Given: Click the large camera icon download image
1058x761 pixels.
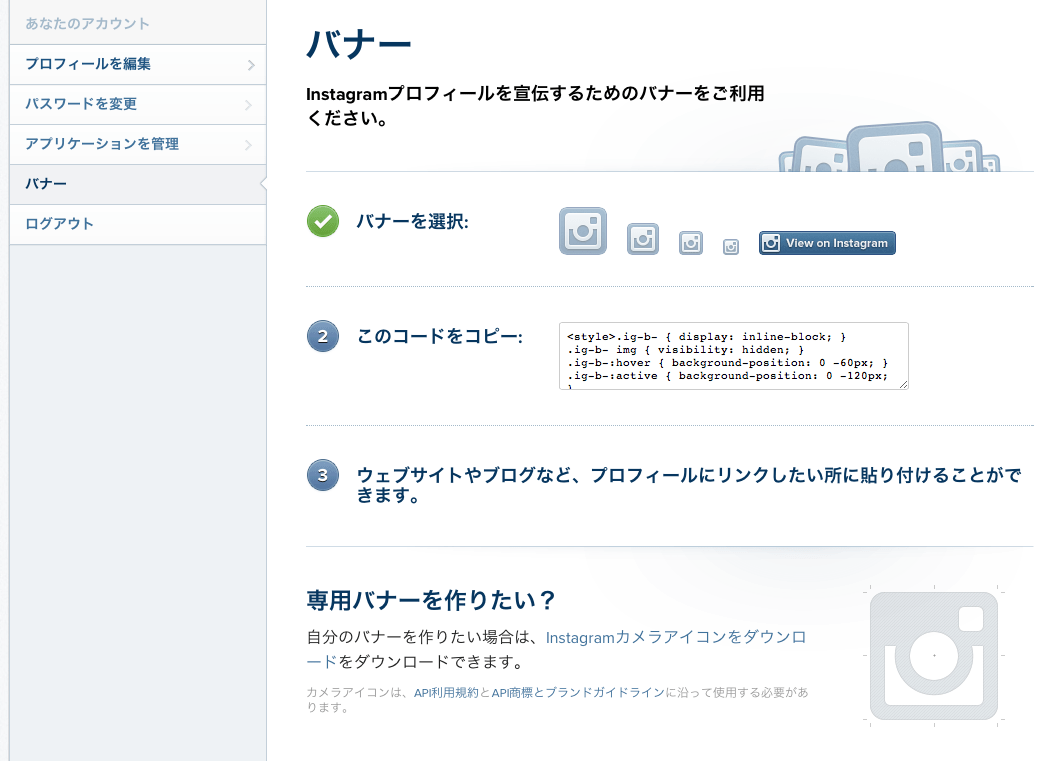Looking at the screenshot, I should pos(934,656).
